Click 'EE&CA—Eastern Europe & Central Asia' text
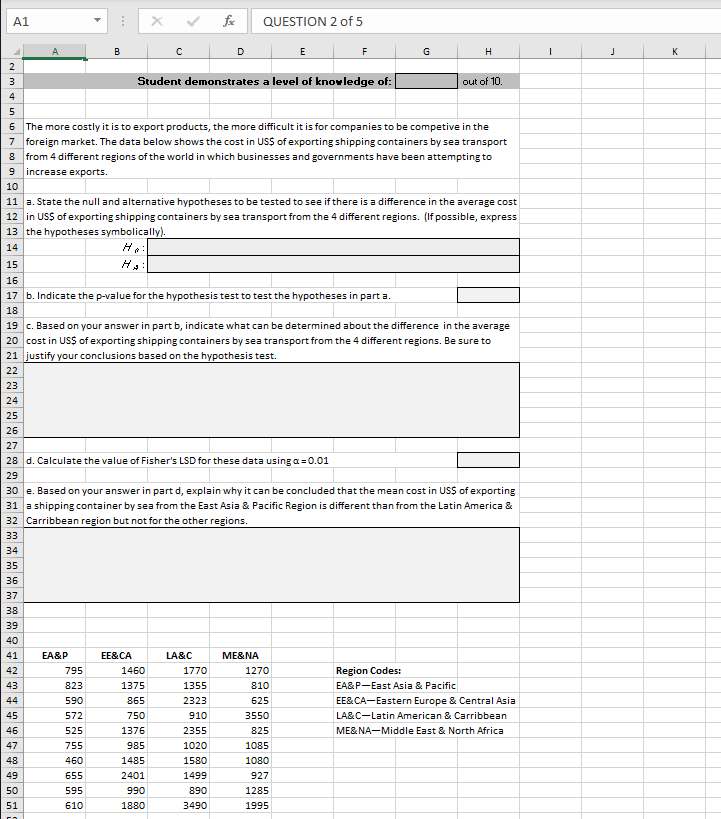This screenshot has width=721, height=819. point(425,700)
